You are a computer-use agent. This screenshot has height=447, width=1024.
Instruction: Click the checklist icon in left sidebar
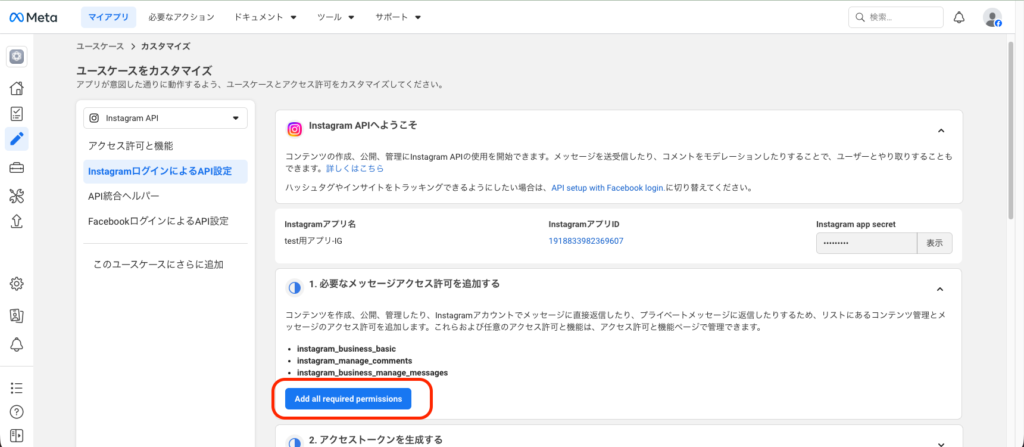(16, 114)
